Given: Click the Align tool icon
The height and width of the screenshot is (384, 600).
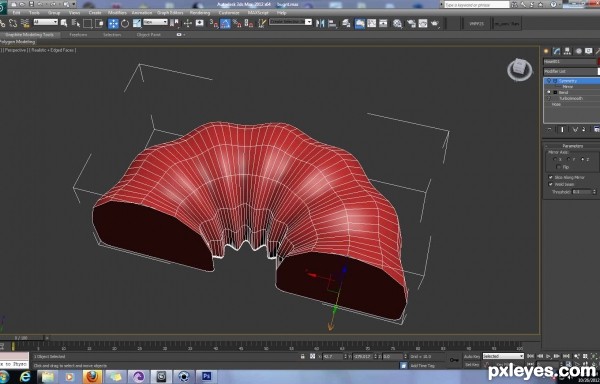Looking at the screenshot, I should (333, 23).
